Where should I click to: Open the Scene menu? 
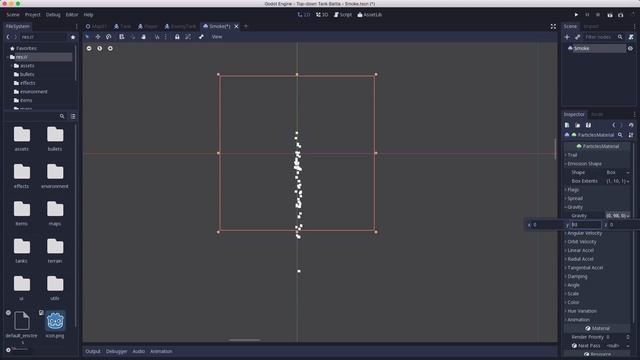coord(13,15)
